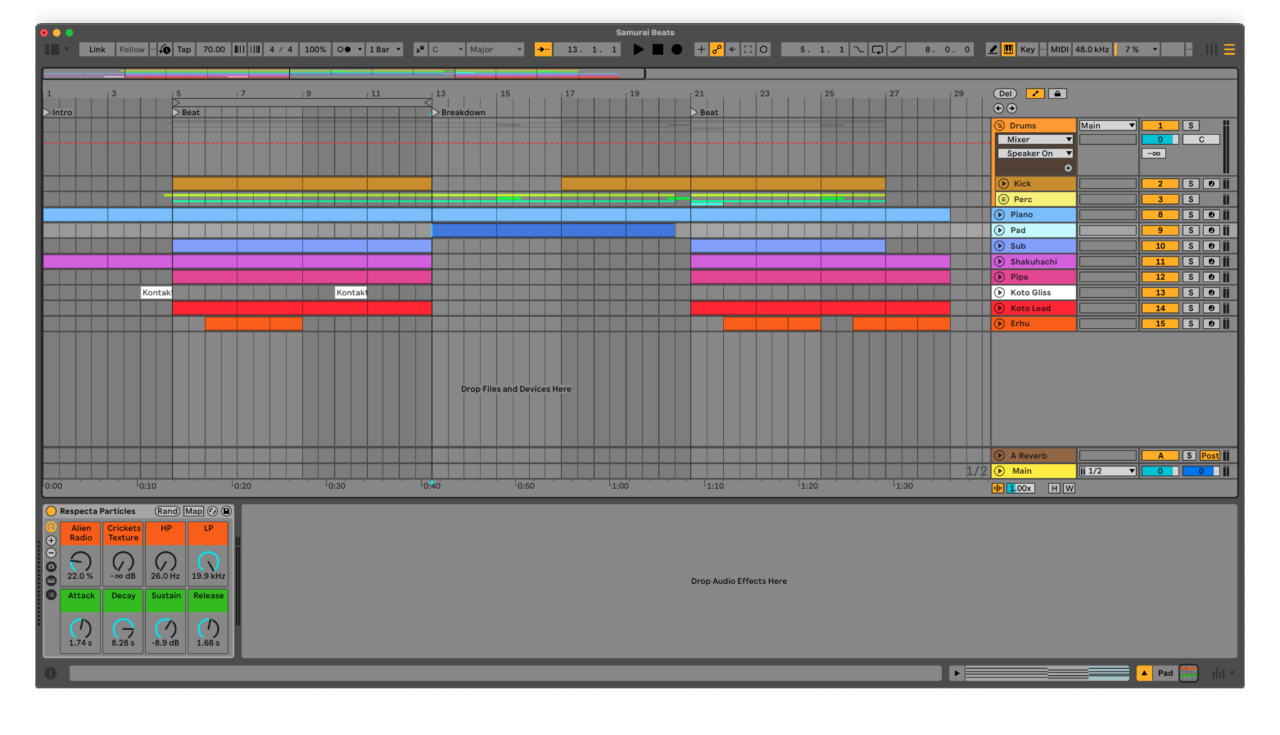This screenshot has height=735, width=1280.
Task: Fold the Drums group track
Action: pos(999,126)
